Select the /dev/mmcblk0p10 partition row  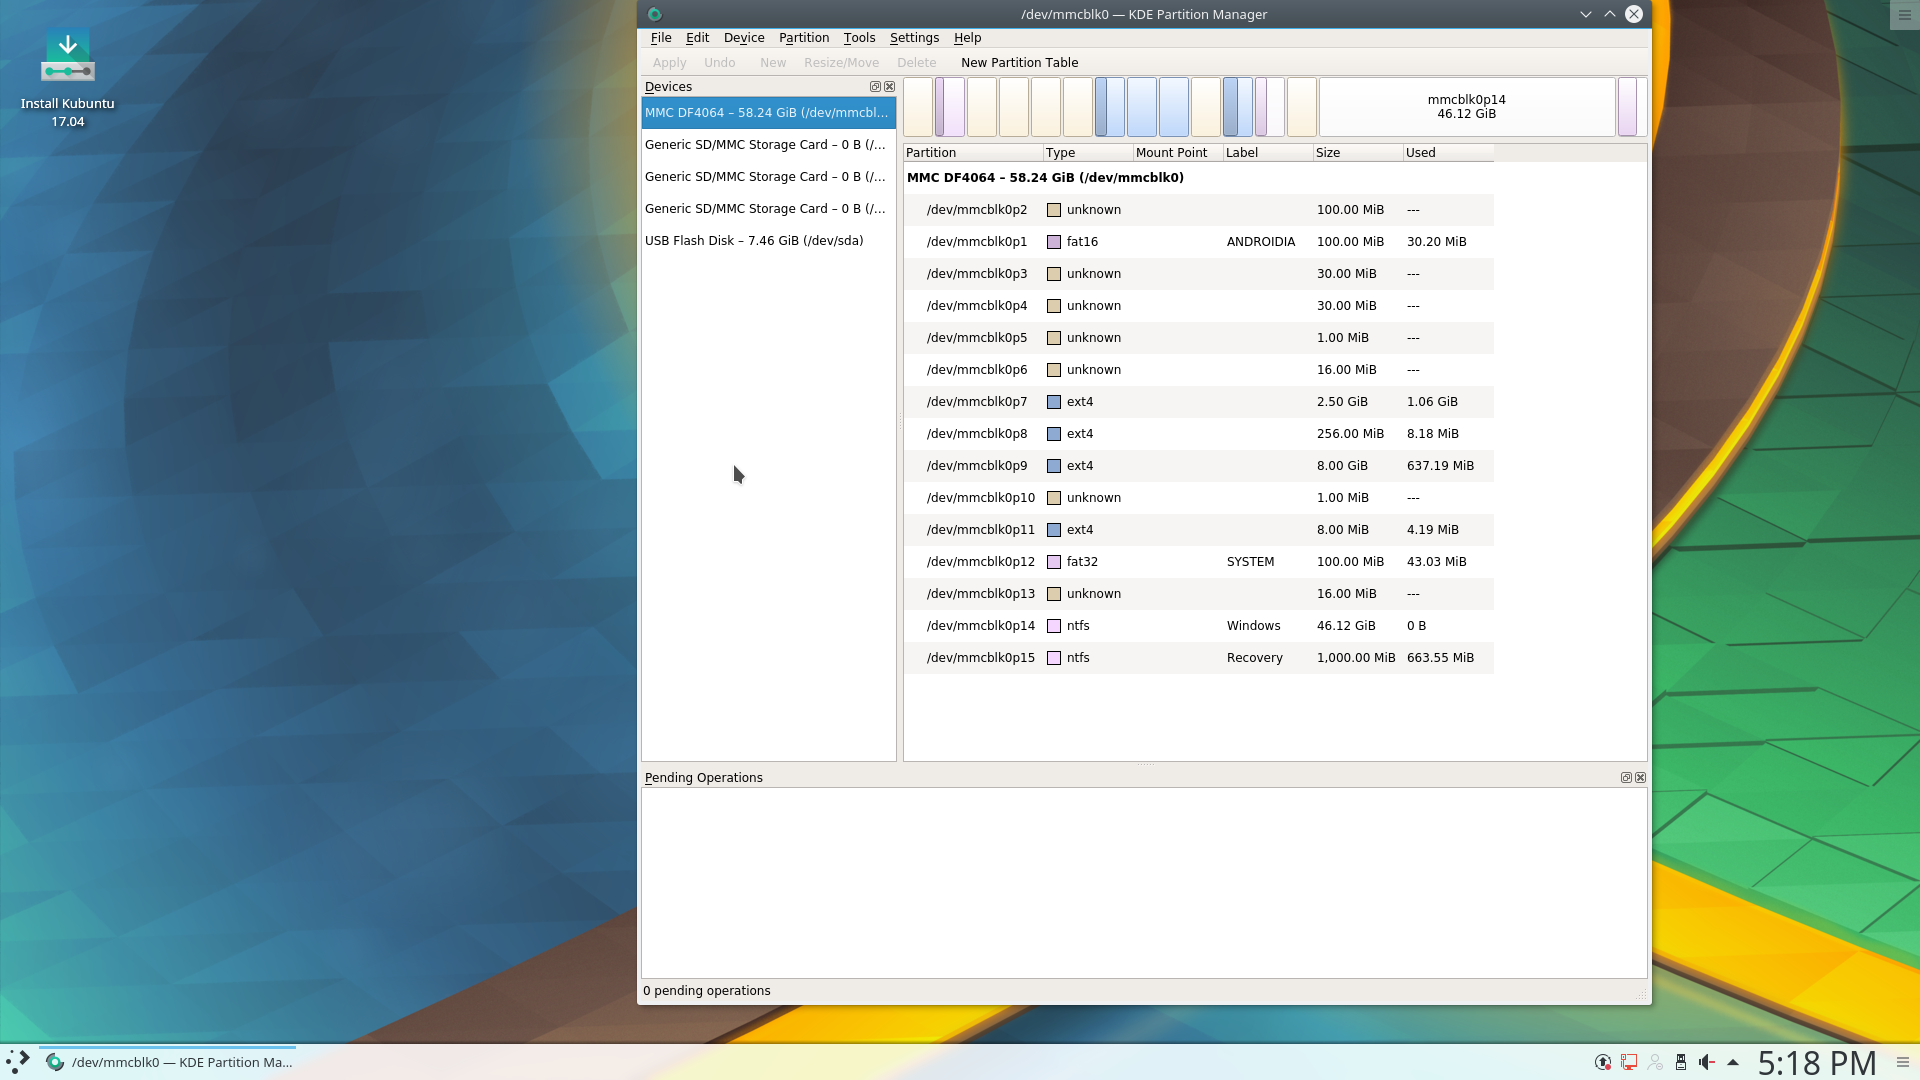click(1198, 498)
